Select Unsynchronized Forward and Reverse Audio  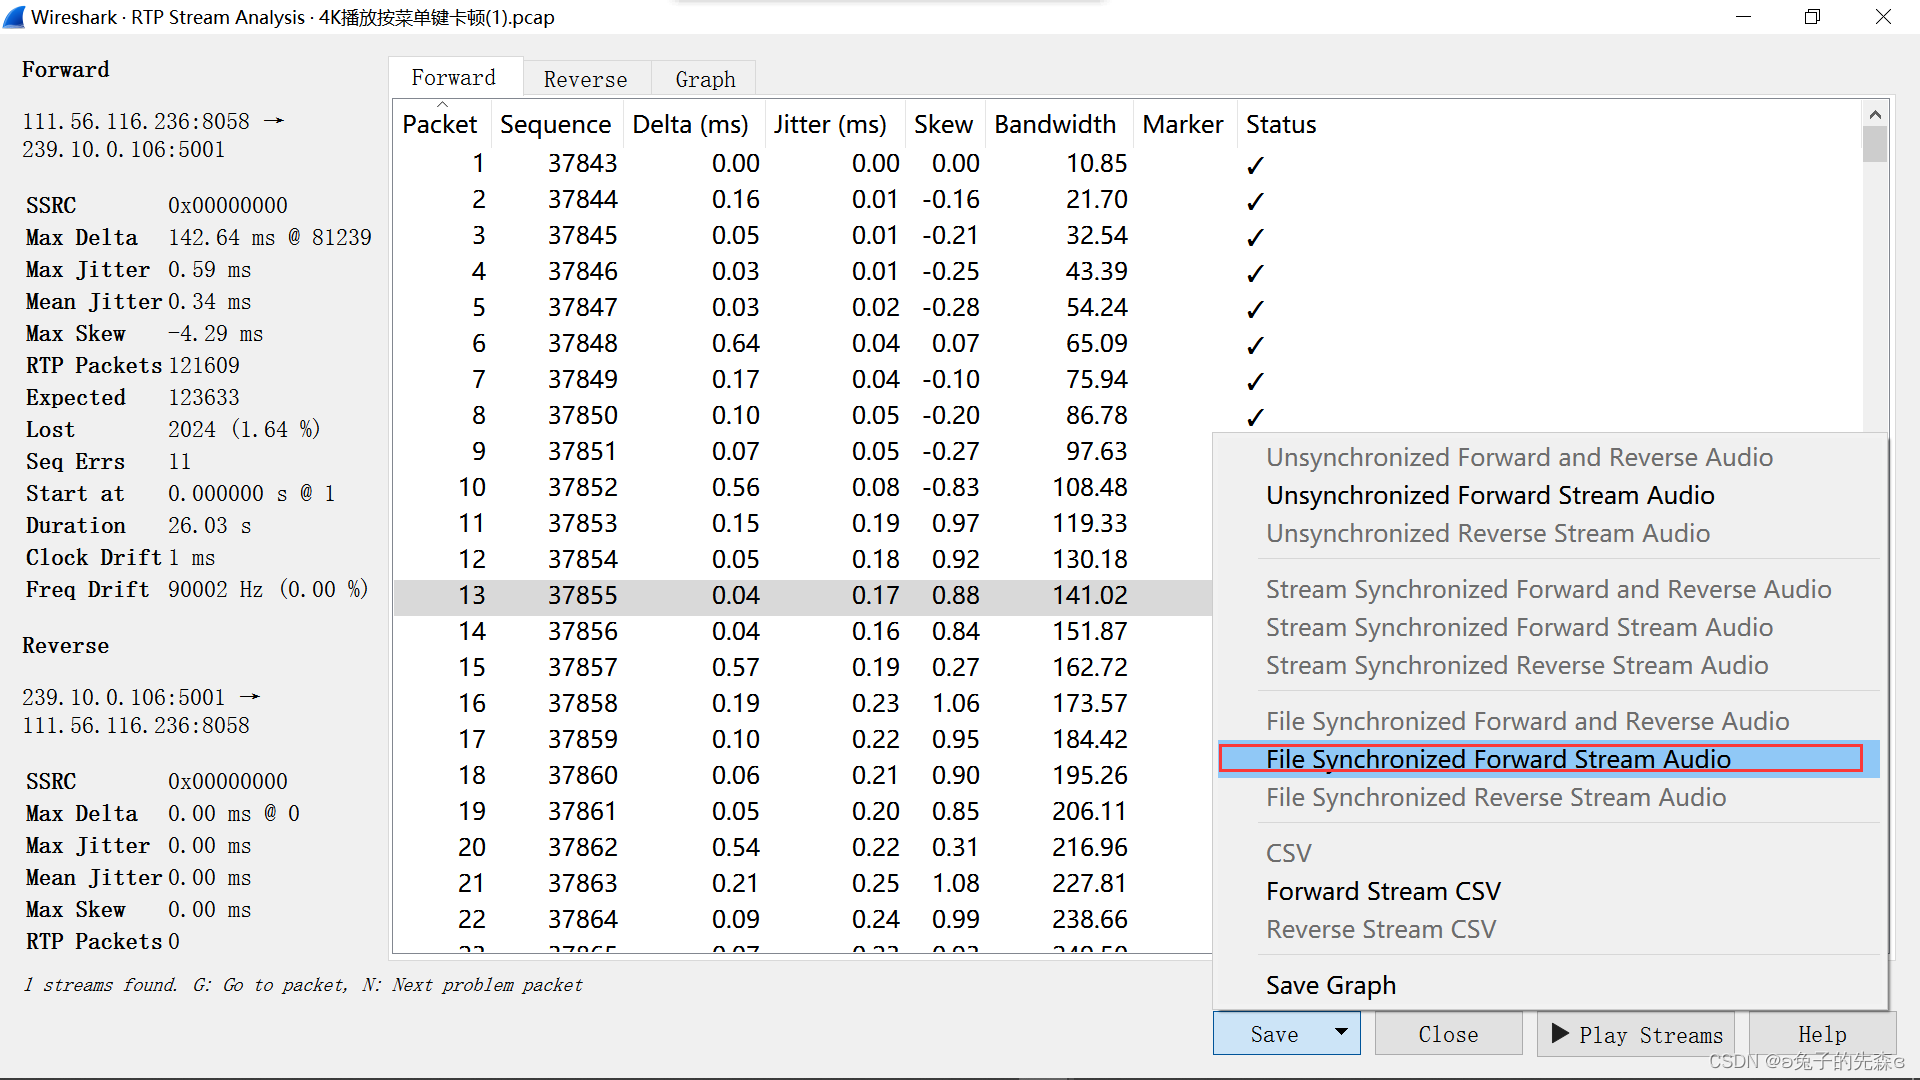[1518, 456]
